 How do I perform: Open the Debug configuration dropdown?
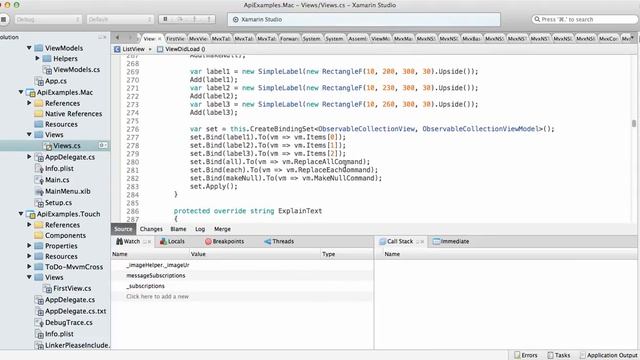[48, 19]
